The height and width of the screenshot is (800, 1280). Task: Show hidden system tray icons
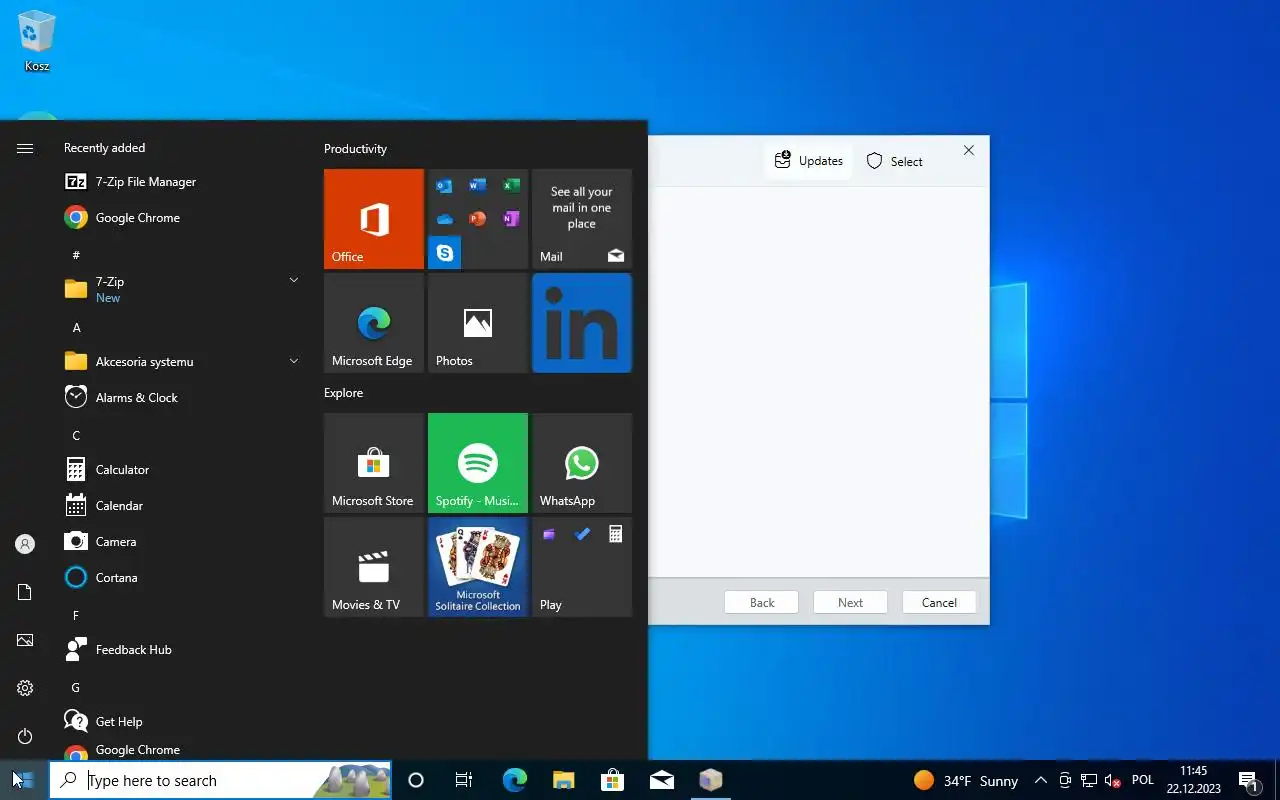pos(1041,780)
